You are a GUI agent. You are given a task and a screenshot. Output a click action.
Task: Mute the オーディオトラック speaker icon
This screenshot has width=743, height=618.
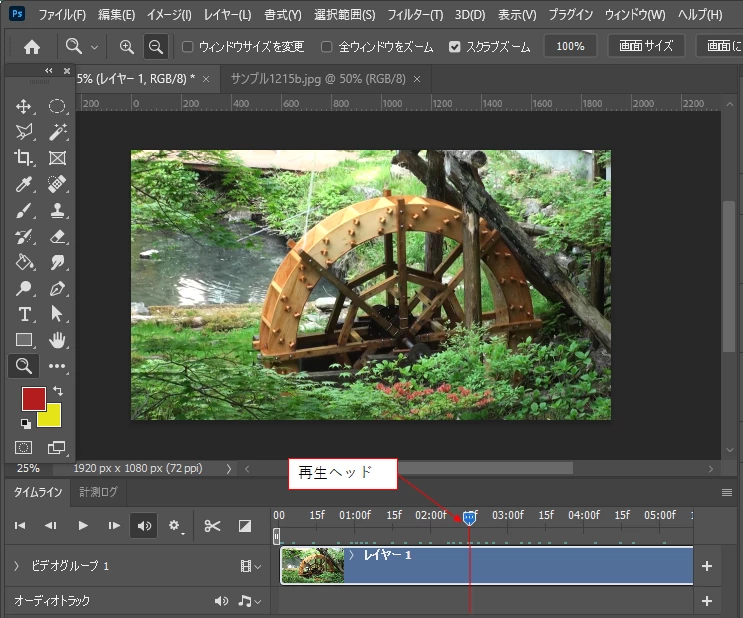tap(221, 601)
